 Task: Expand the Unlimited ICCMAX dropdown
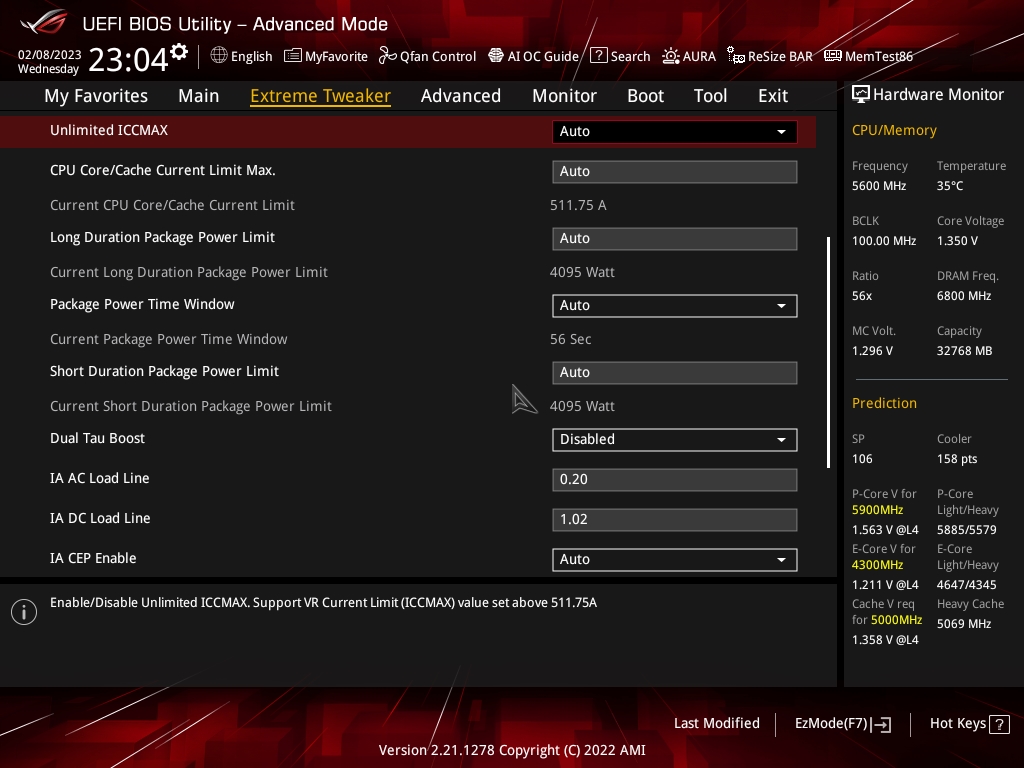pyautogui.click(x=674, y=131)
